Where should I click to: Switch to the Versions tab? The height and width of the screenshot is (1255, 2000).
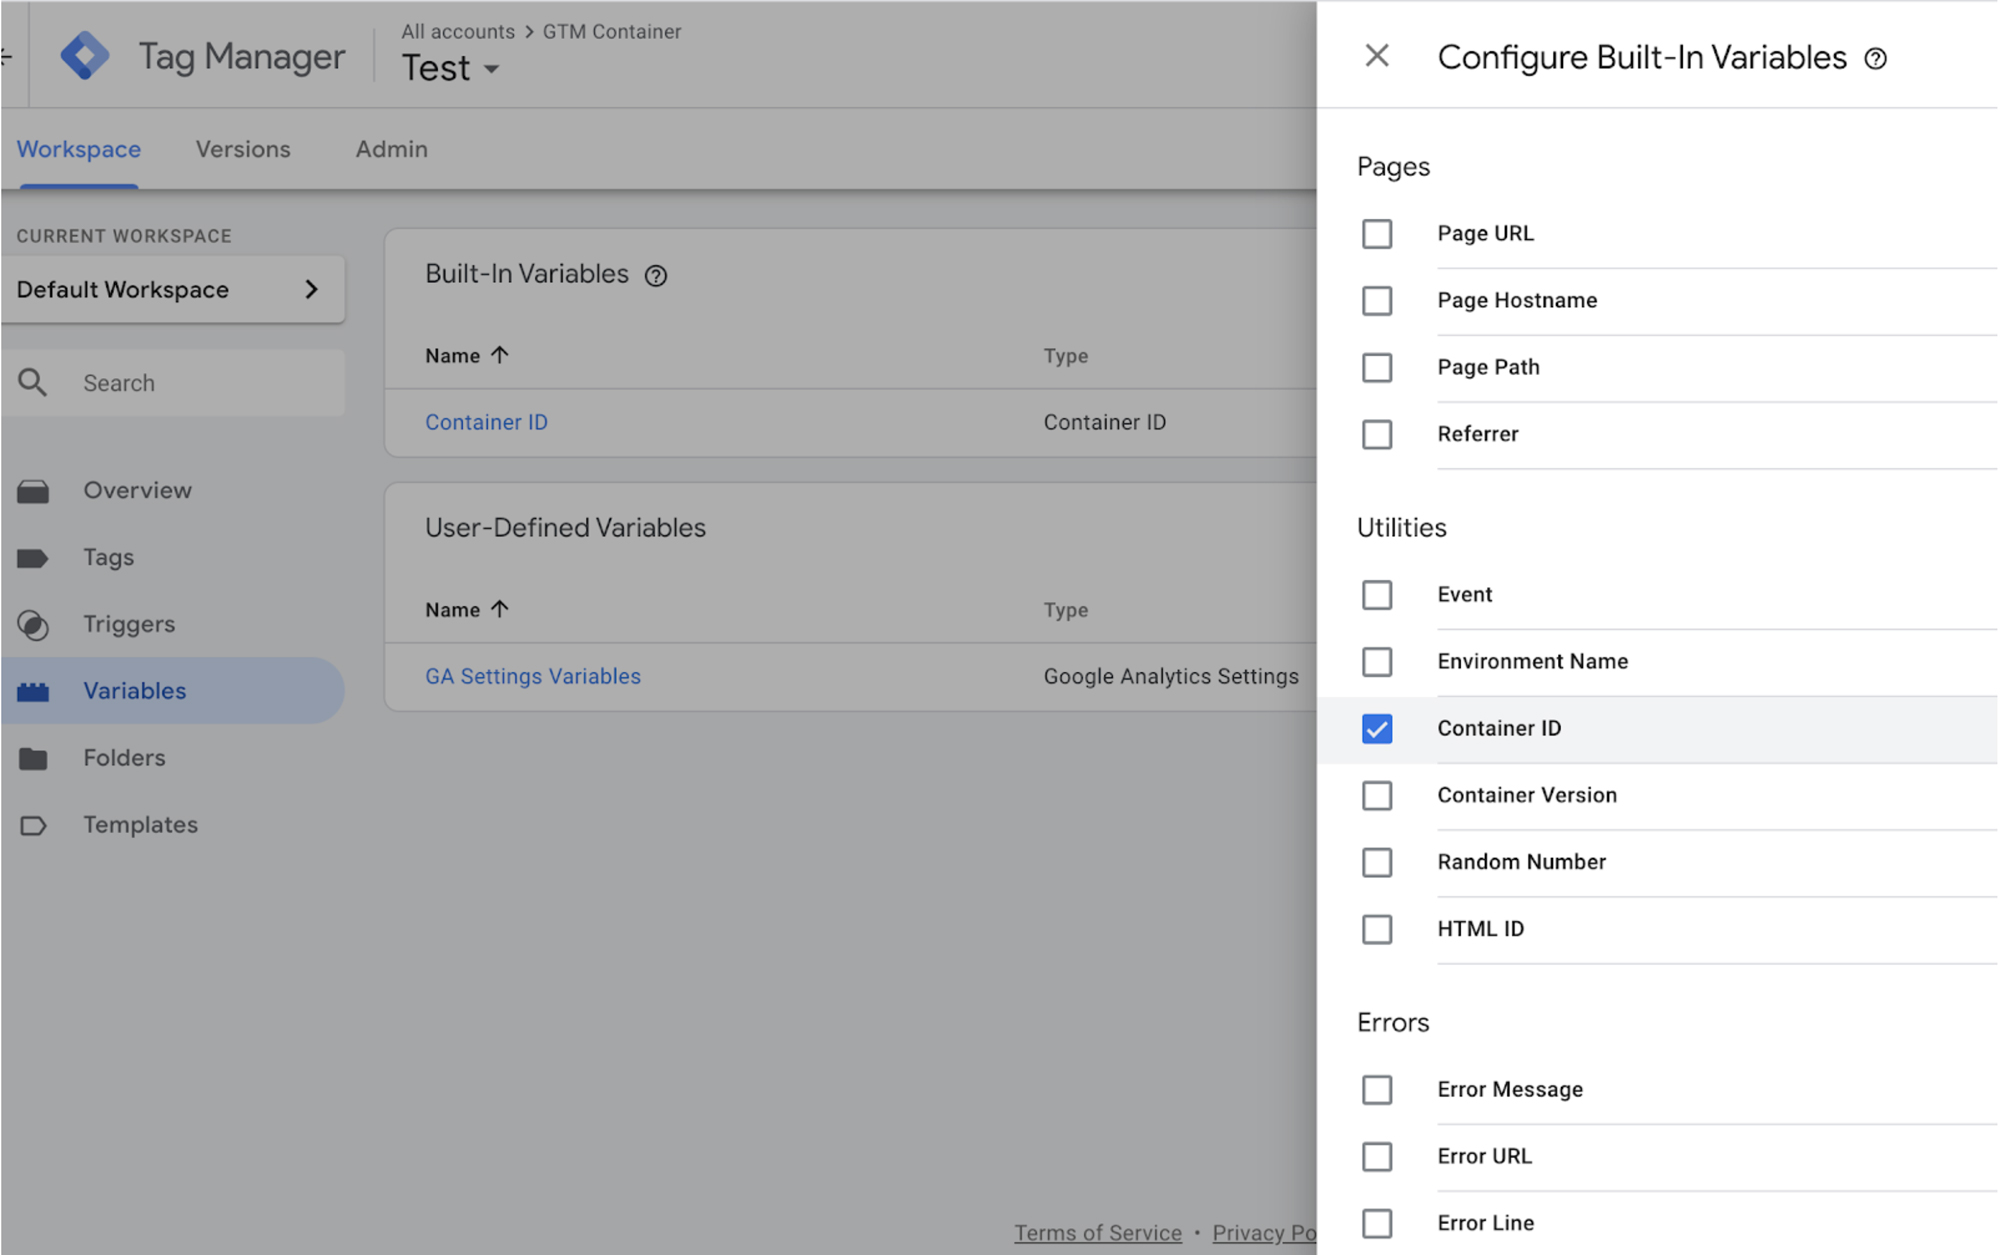pos(243,147)
